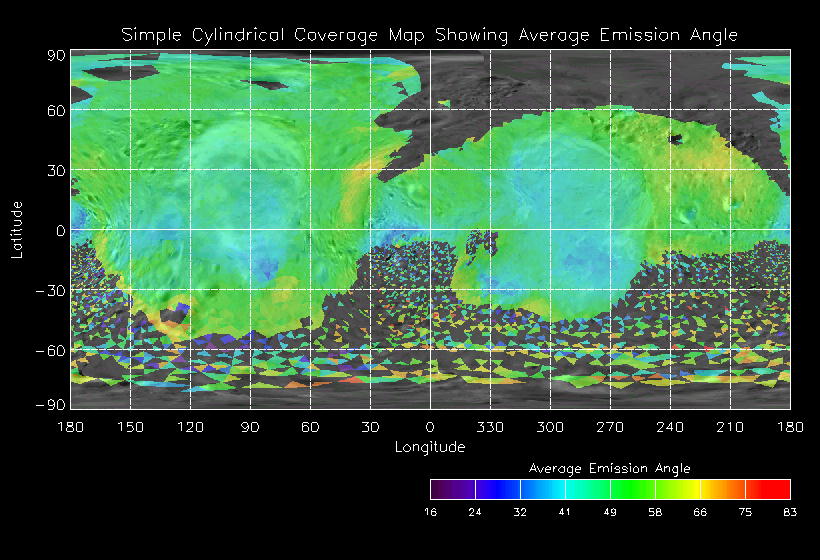Click the latitude axis tick label '0'

(61, 231)
